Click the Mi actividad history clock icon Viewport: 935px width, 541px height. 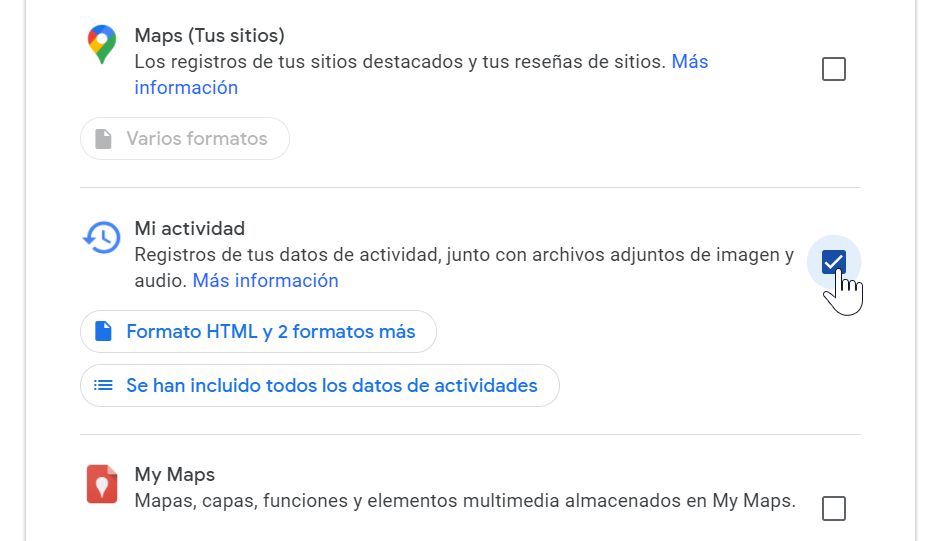pos(101,238)
